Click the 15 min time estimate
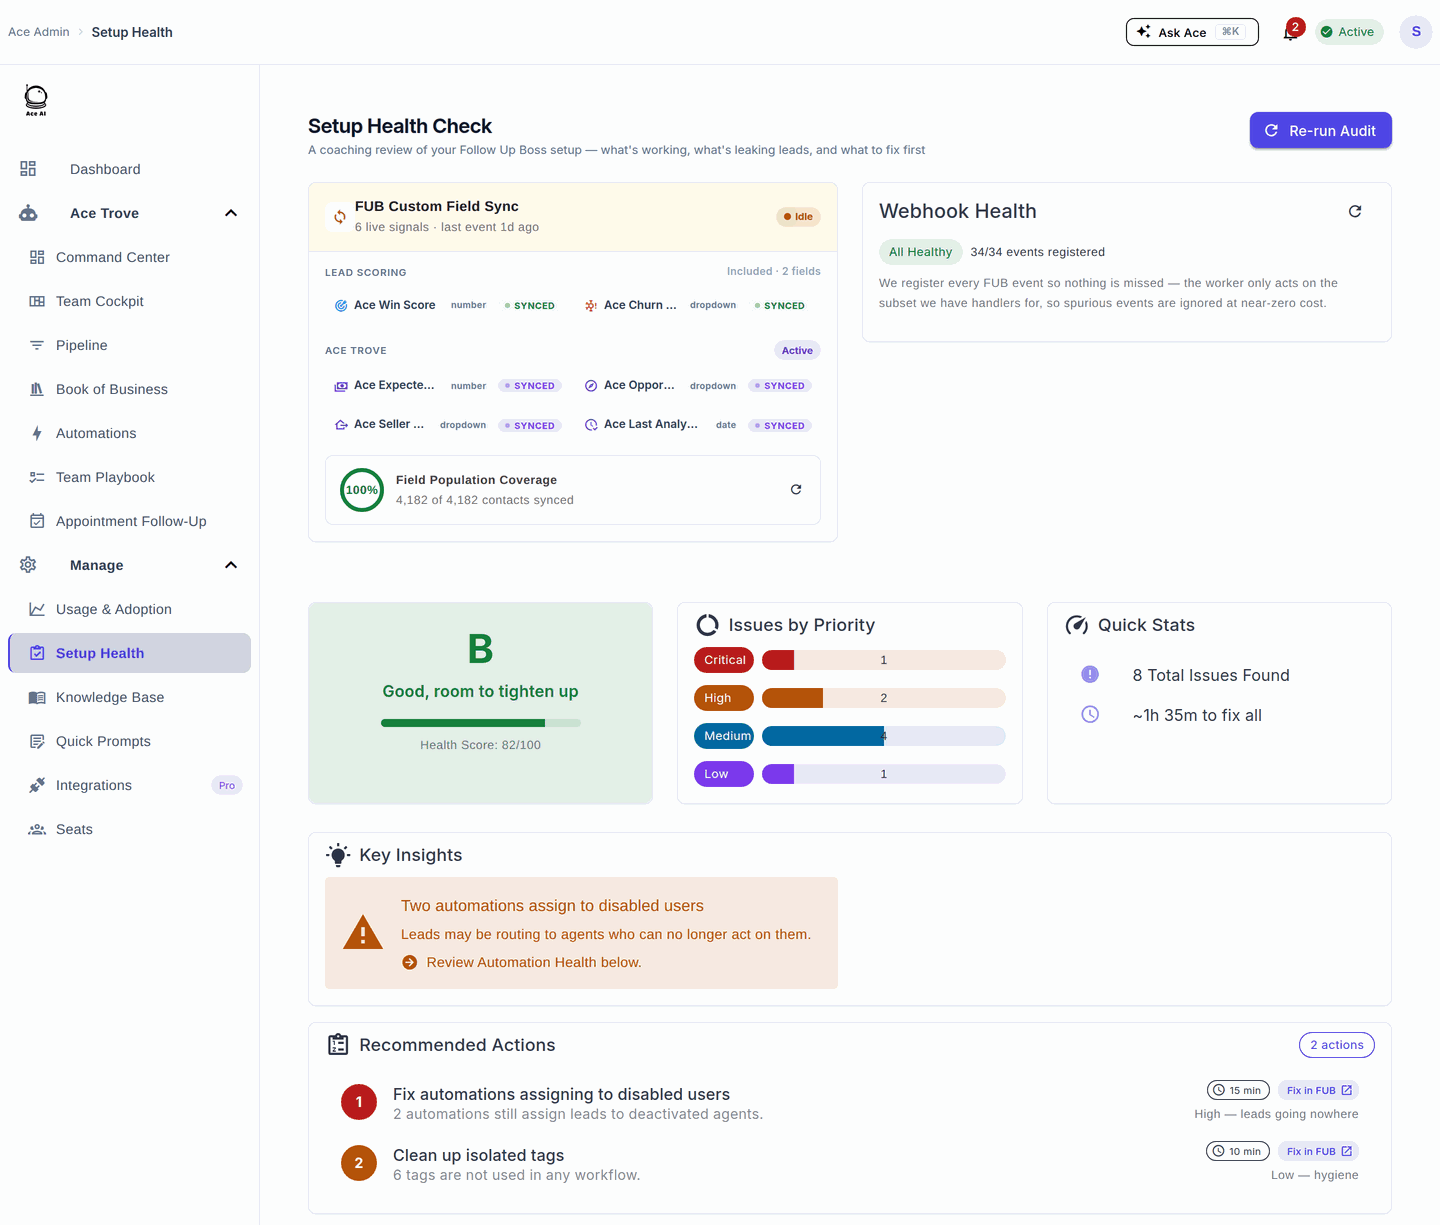The image size is (1440, 1225). [x=1238, y=1090]
